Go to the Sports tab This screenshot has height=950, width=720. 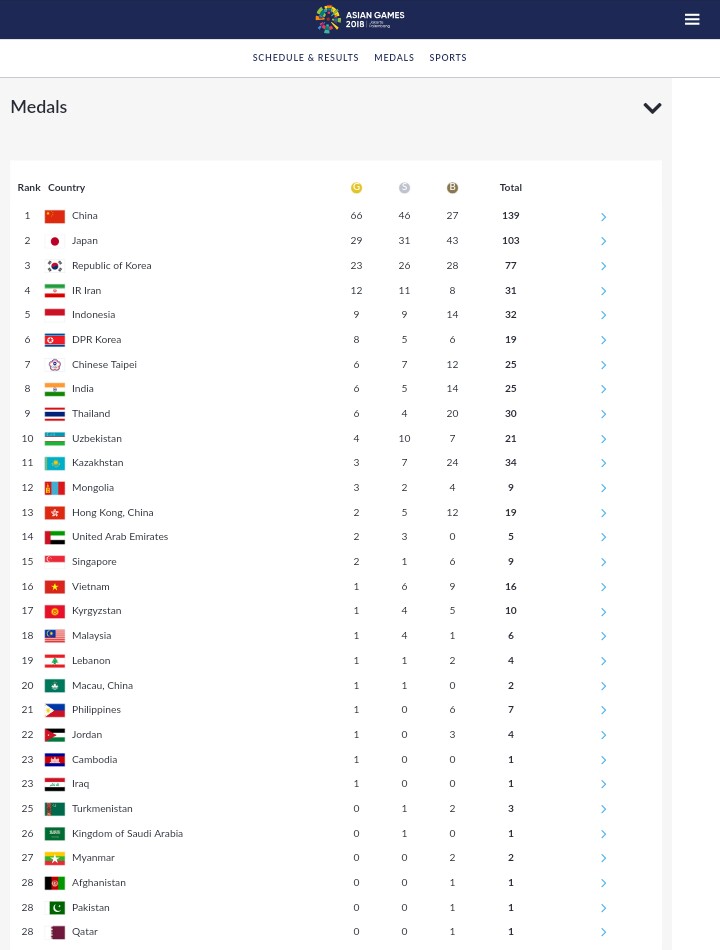click(x=448, y=58)
